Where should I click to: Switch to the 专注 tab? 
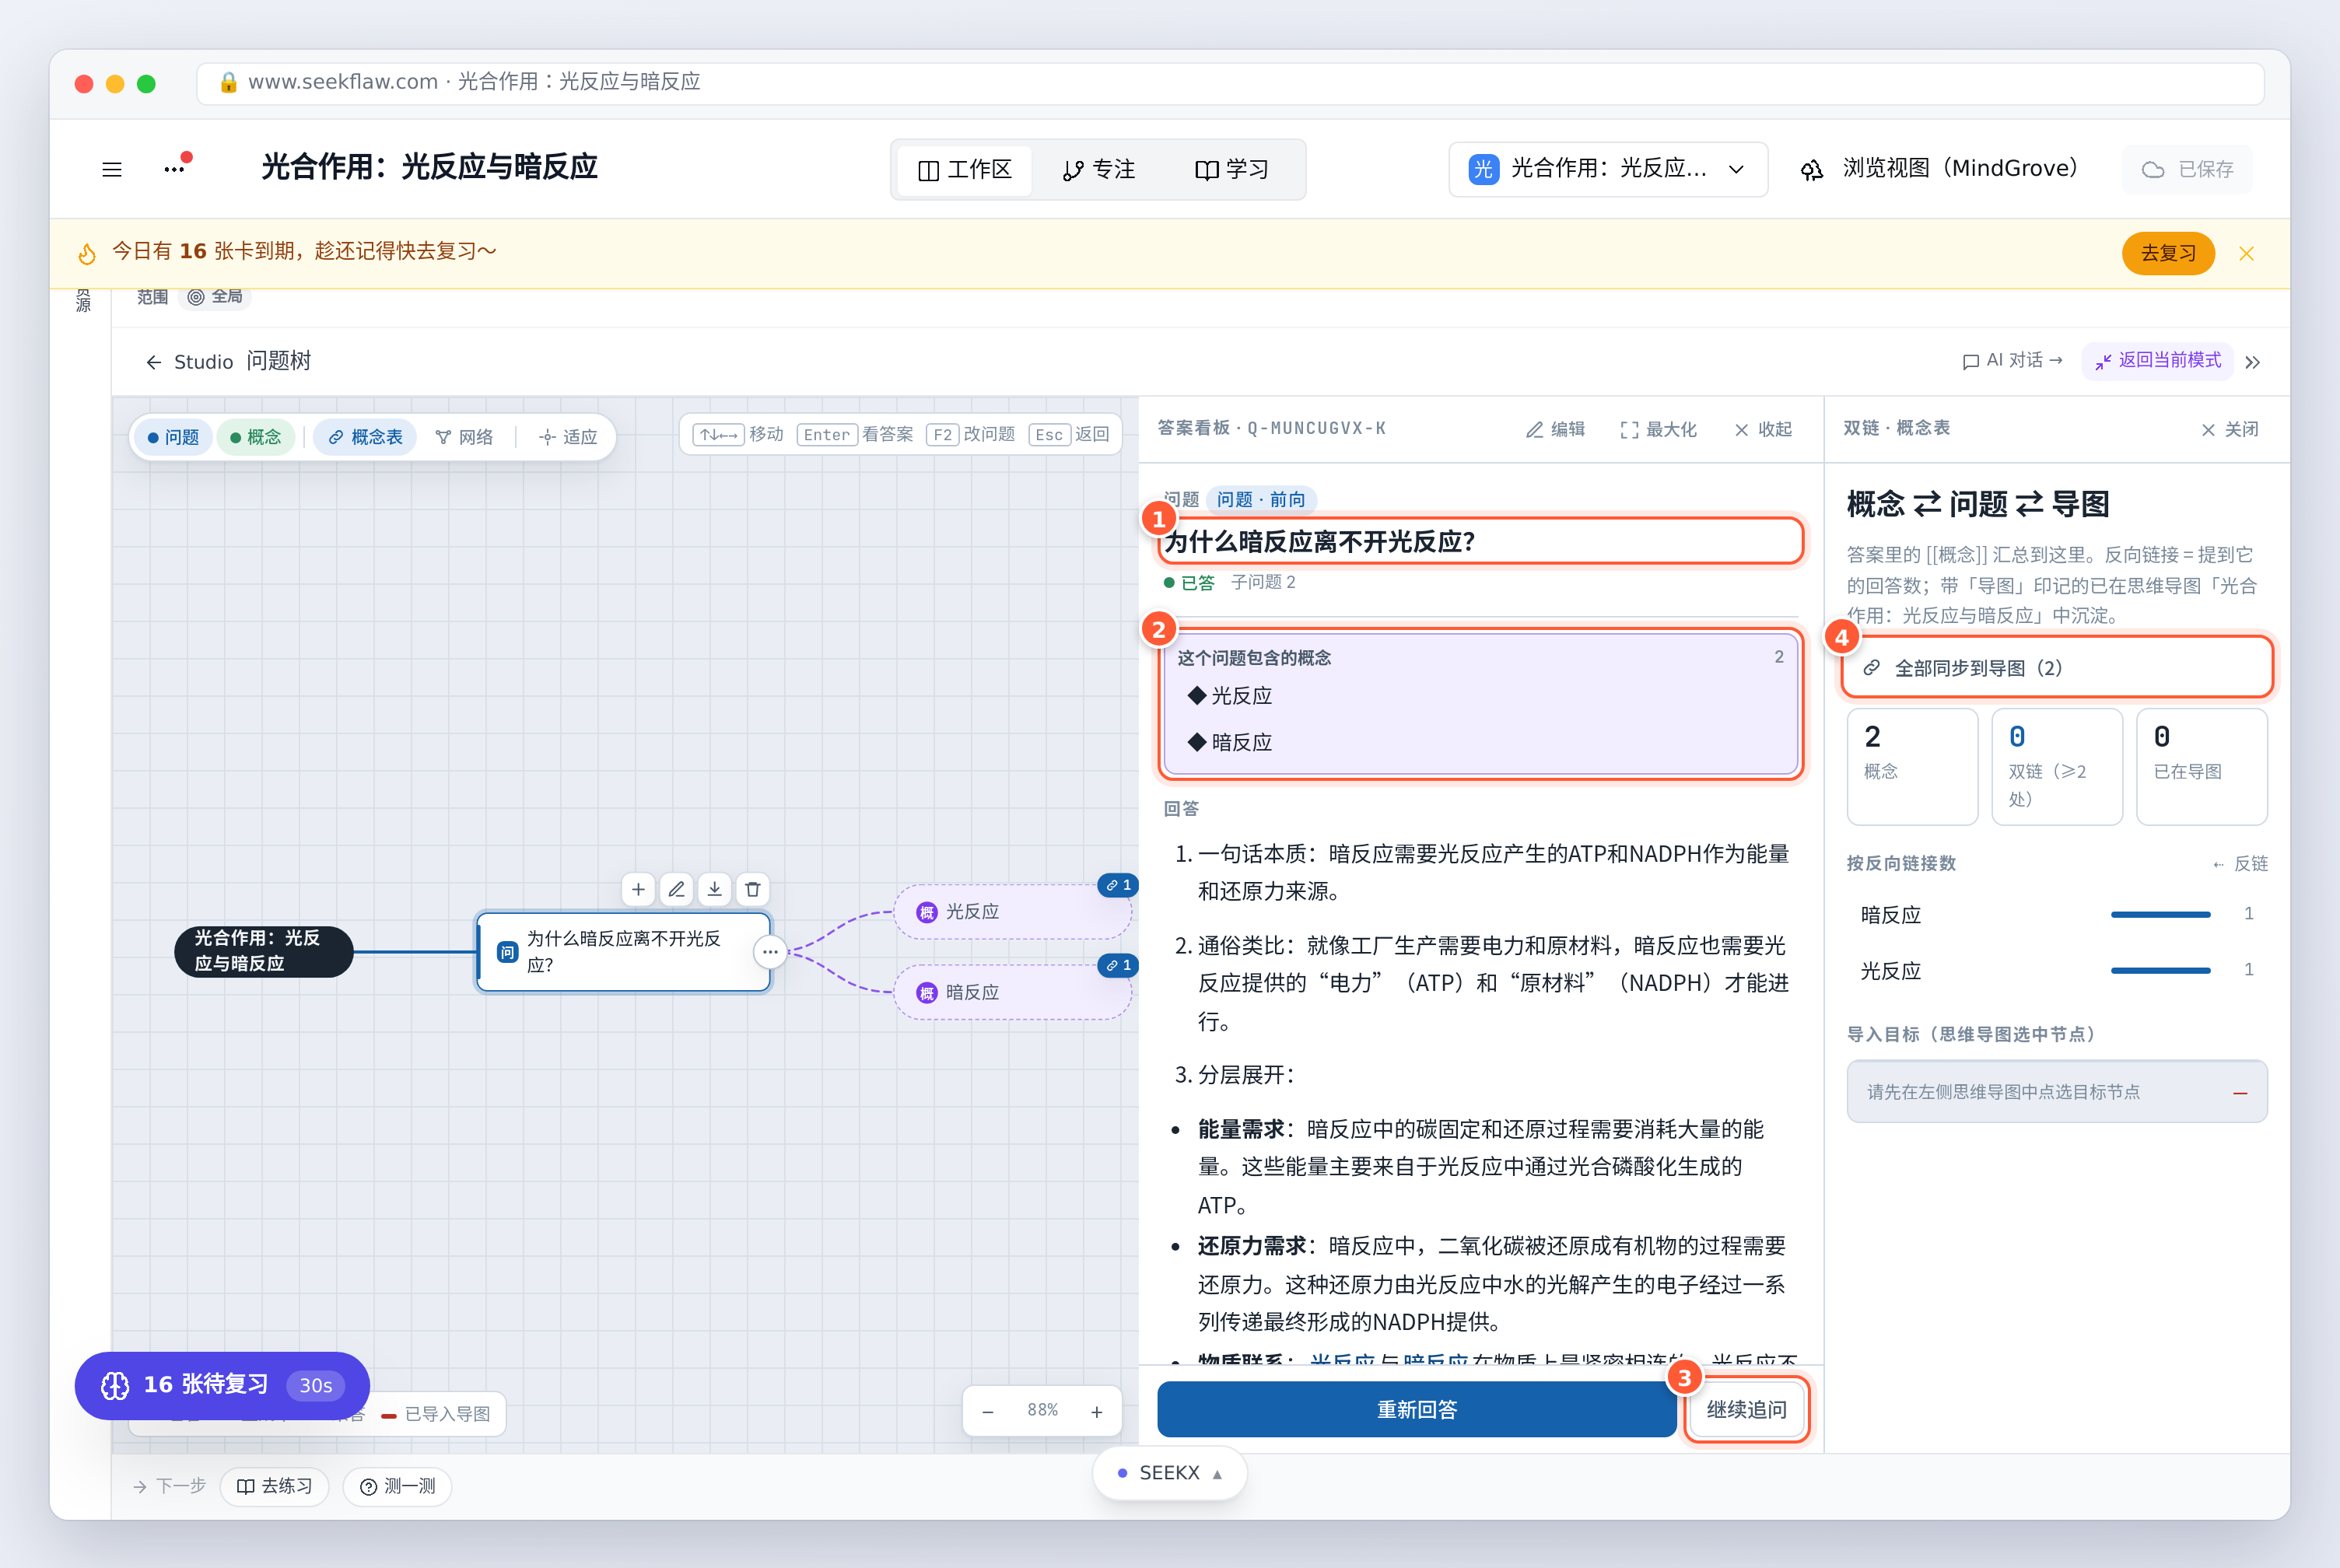coord(1099,170)
